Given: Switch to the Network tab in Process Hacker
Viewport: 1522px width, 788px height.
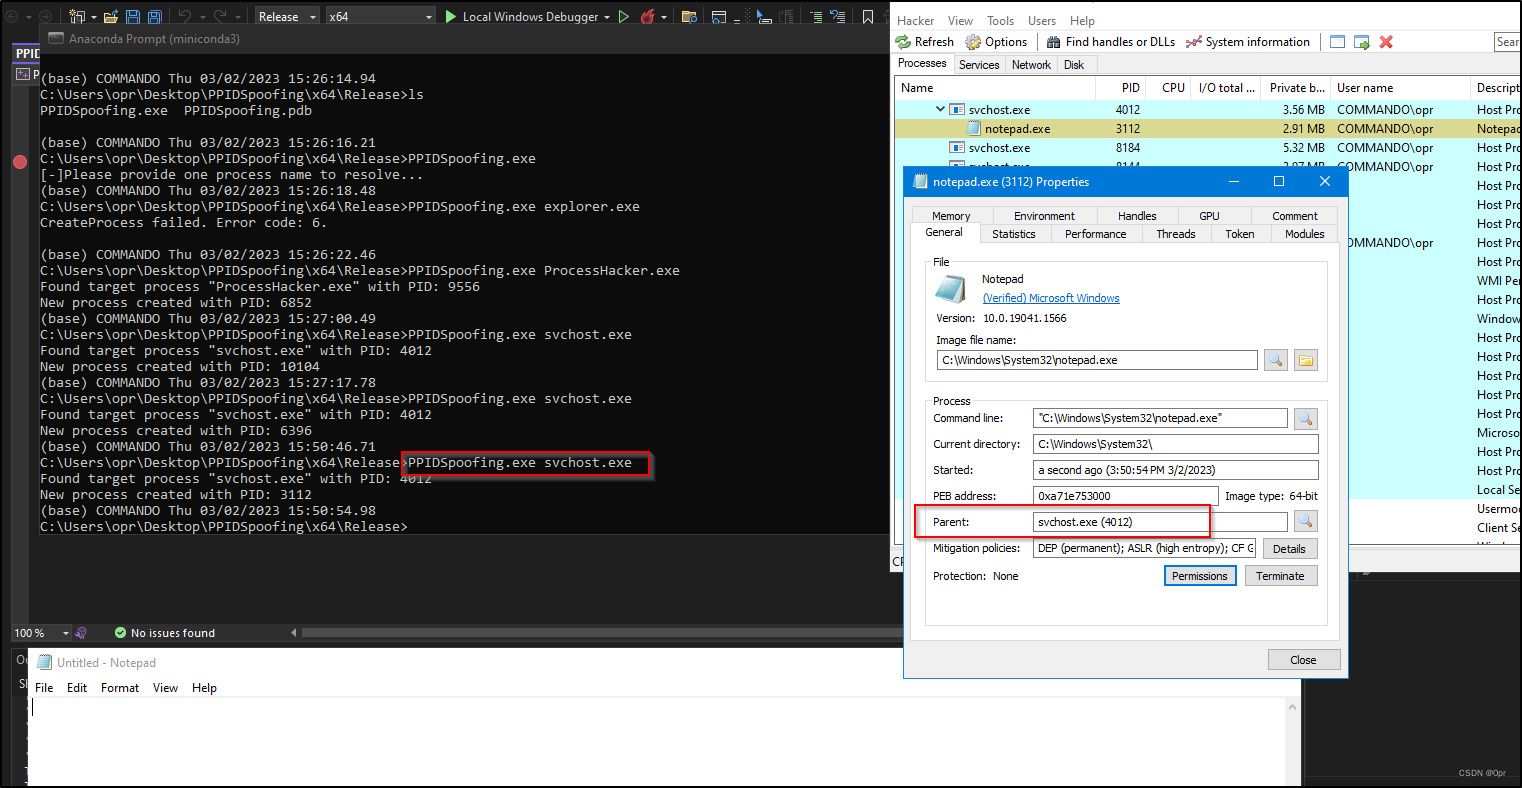Looking at the screenshot, I should coord(1031,64).
